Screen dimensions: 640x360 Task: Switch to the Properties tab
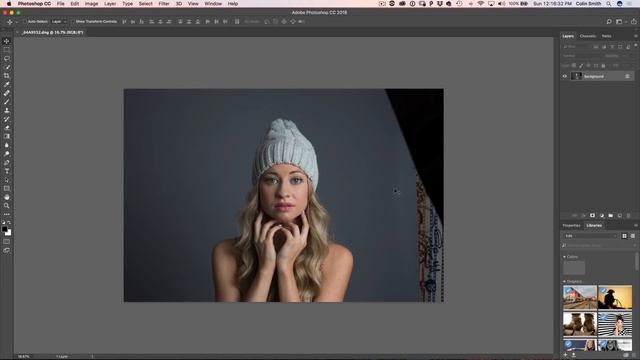point(571,225)
